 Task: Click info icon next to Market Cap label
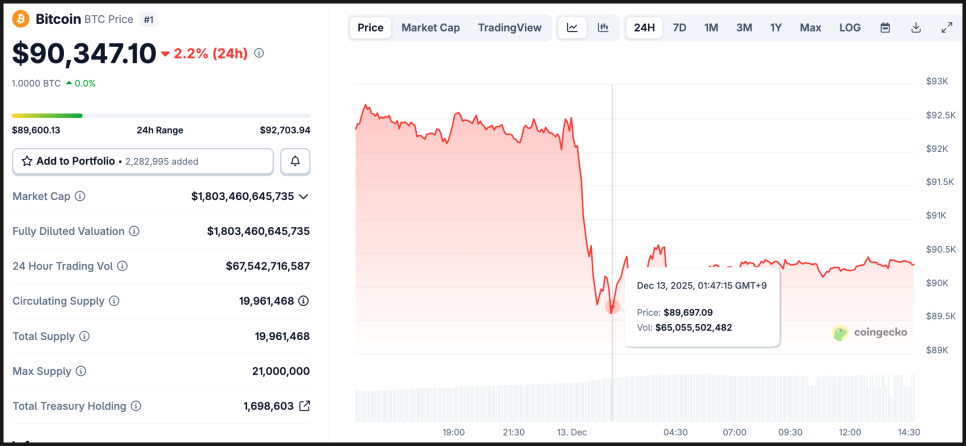coord(80,197)
